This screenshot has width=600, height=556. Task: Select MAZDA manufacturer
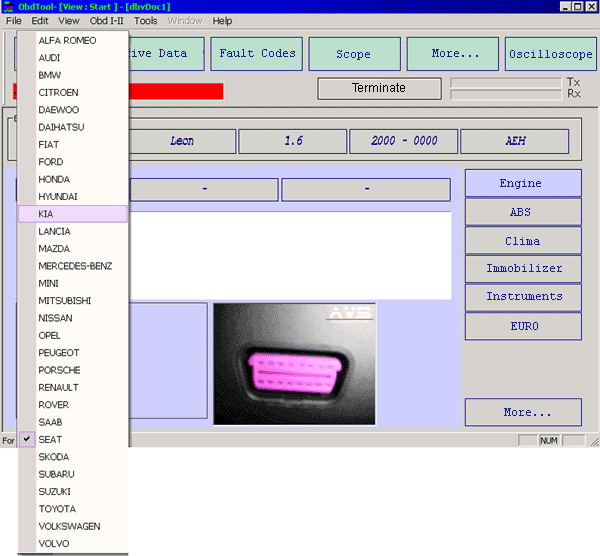pos(73,249)
